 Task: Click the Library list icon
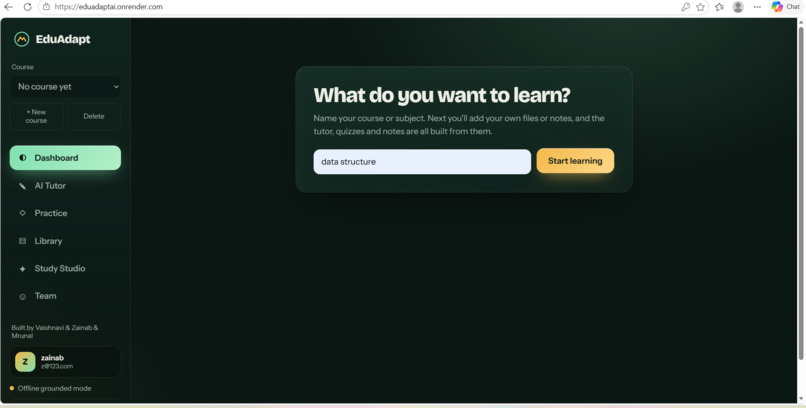coord(23,240)
